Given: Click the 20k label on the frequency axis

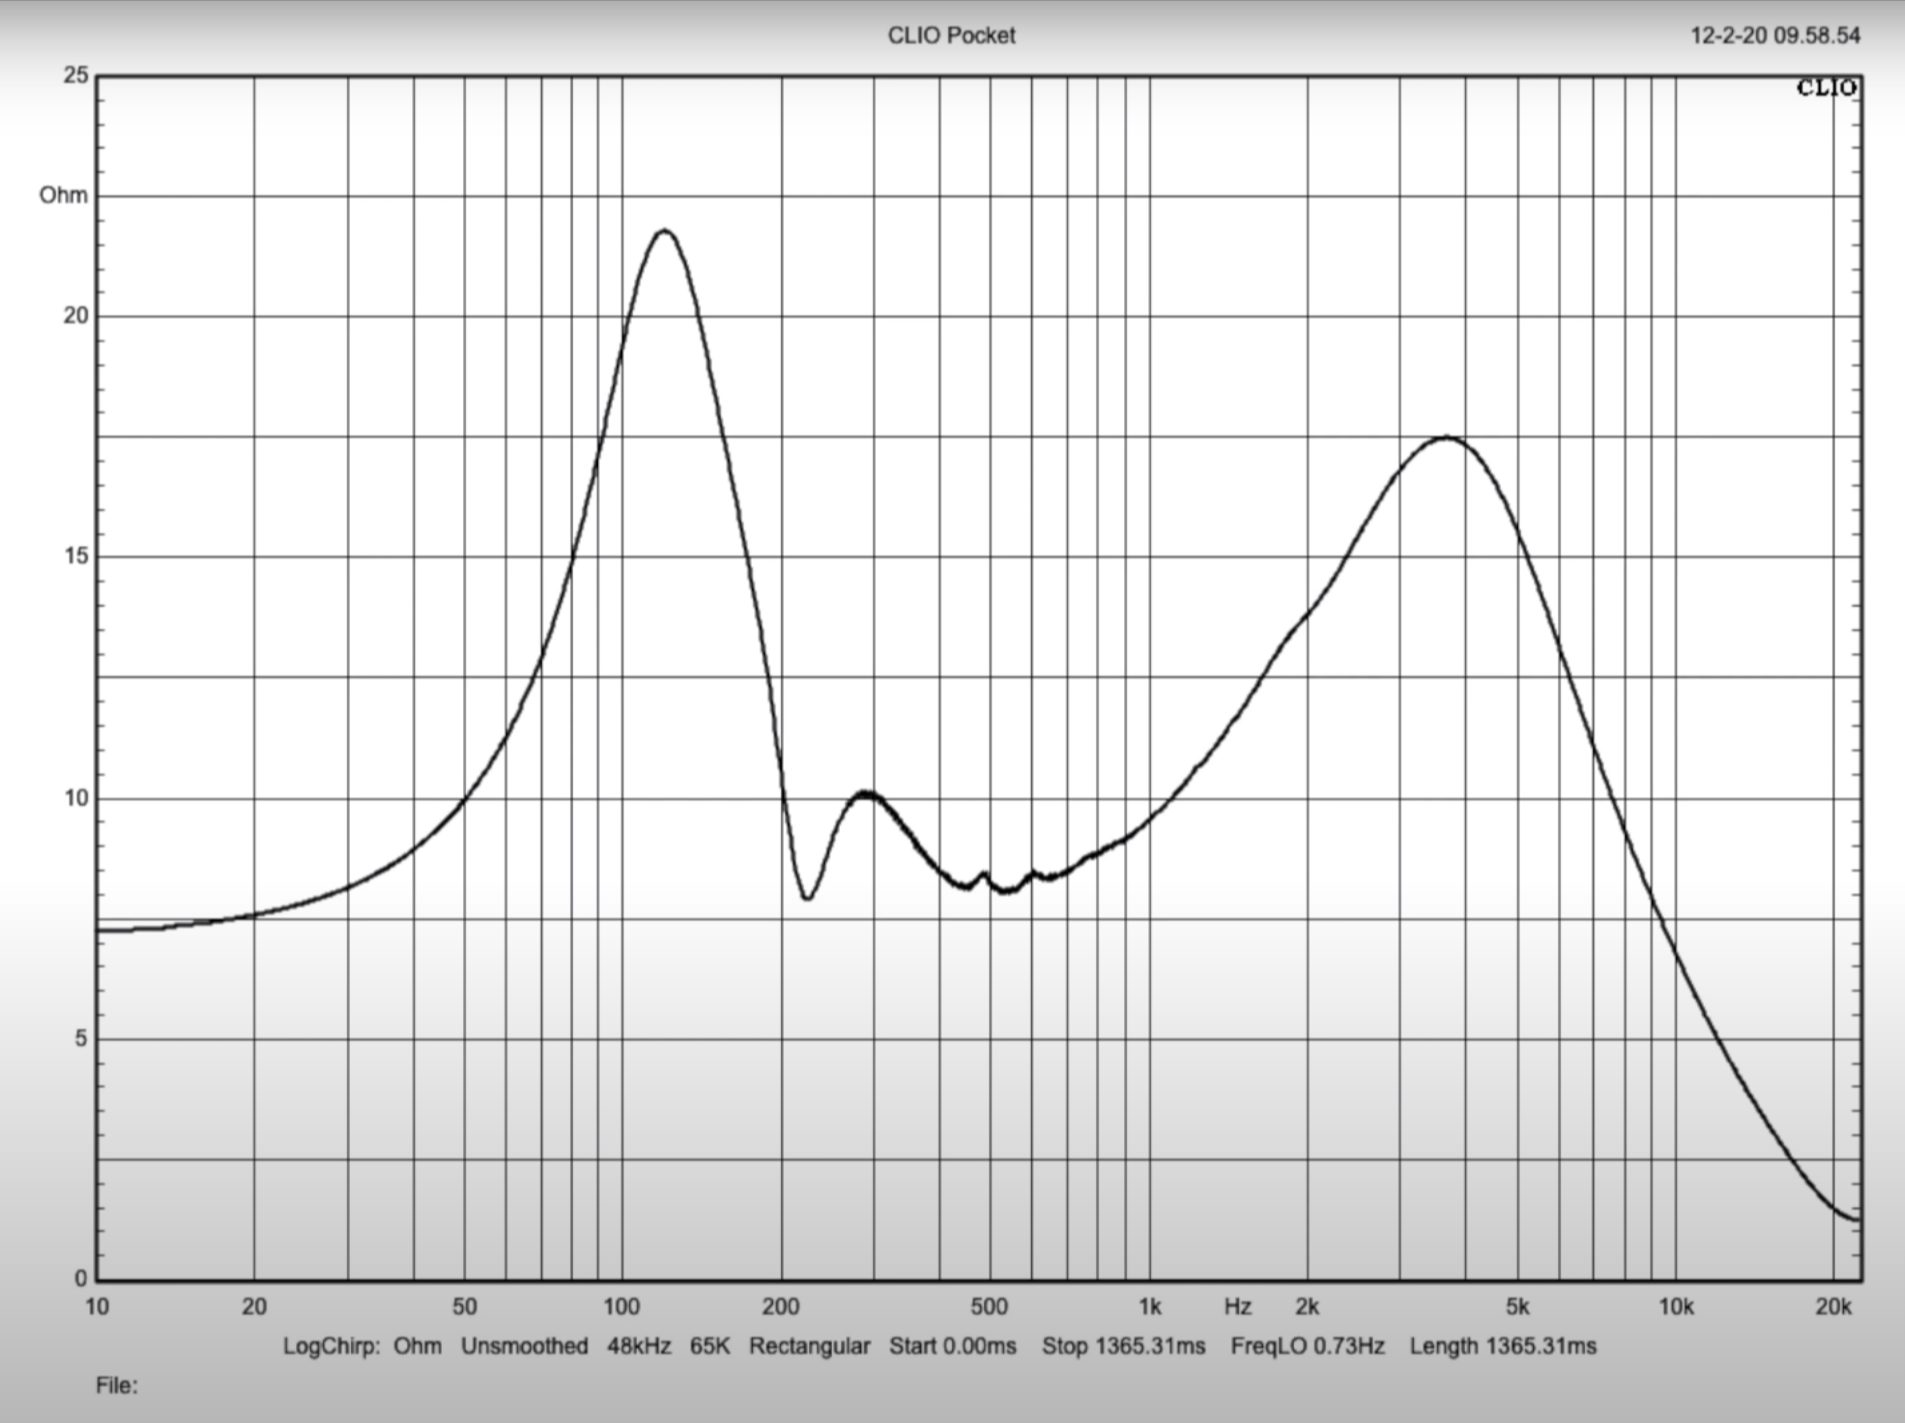Looking at the screenshot, I should click(x=1834, y=1307).
